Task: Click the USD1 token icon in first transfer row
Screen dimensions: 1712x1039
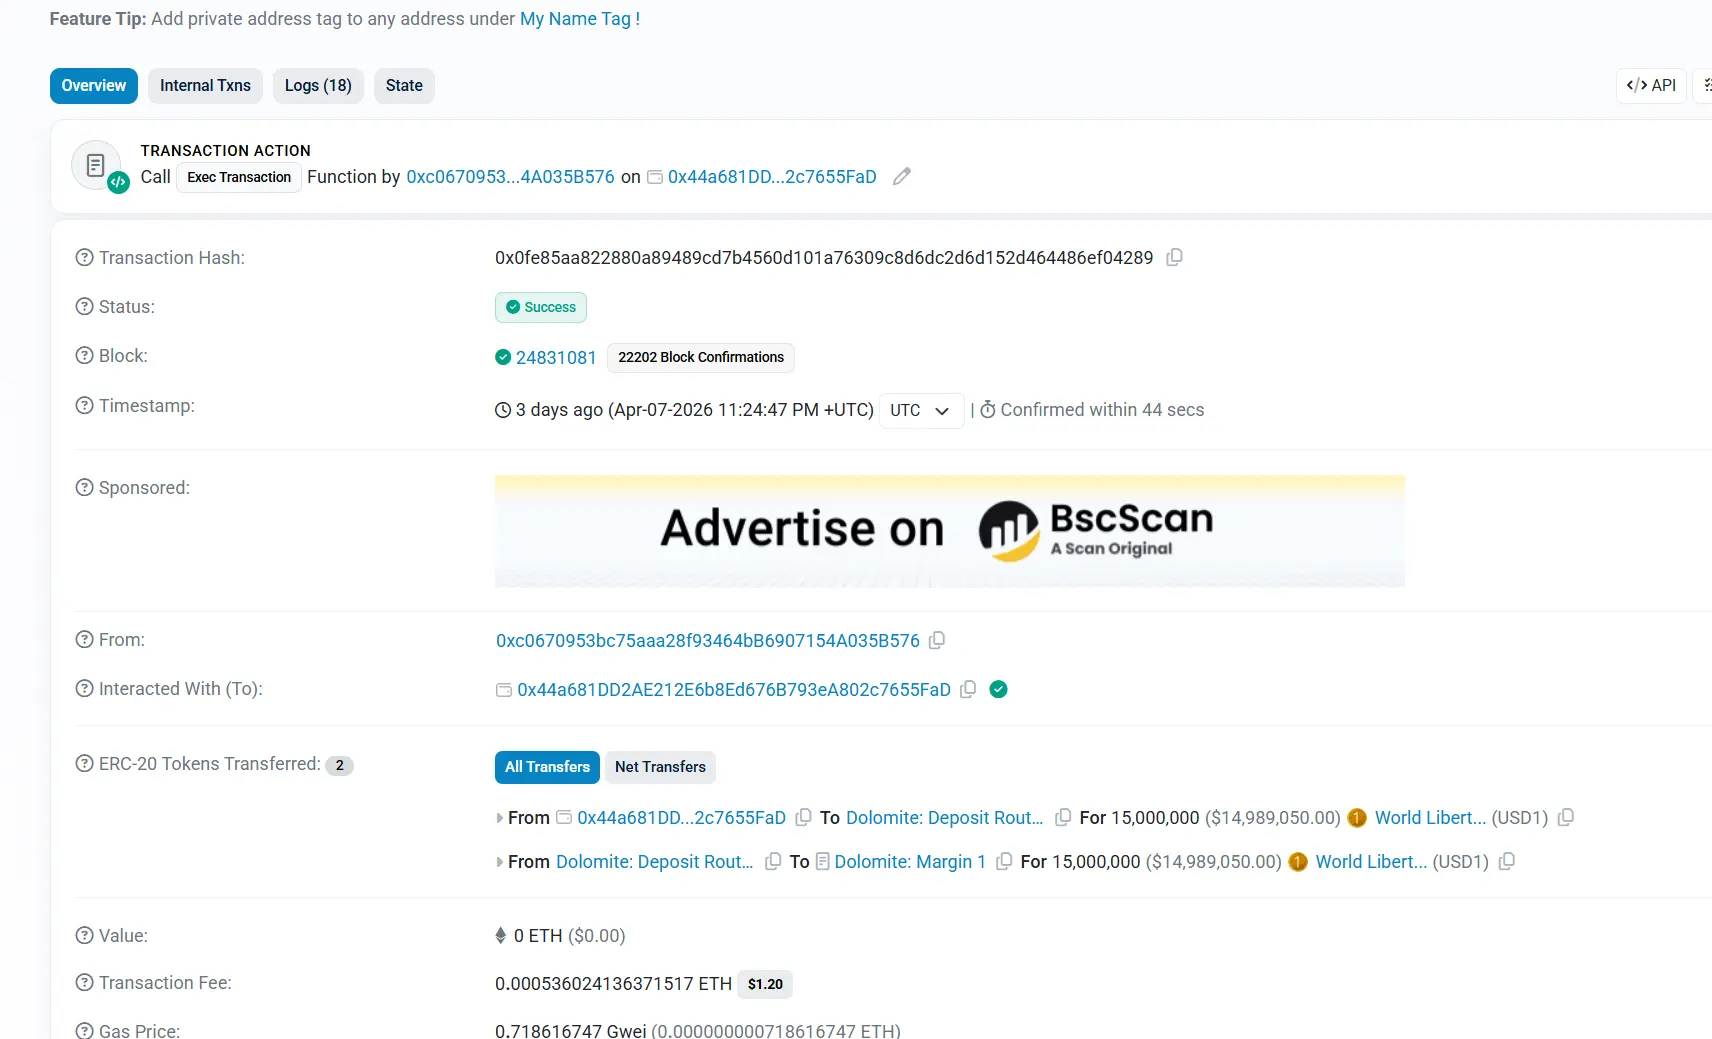Action: [x=1357, y=818]
